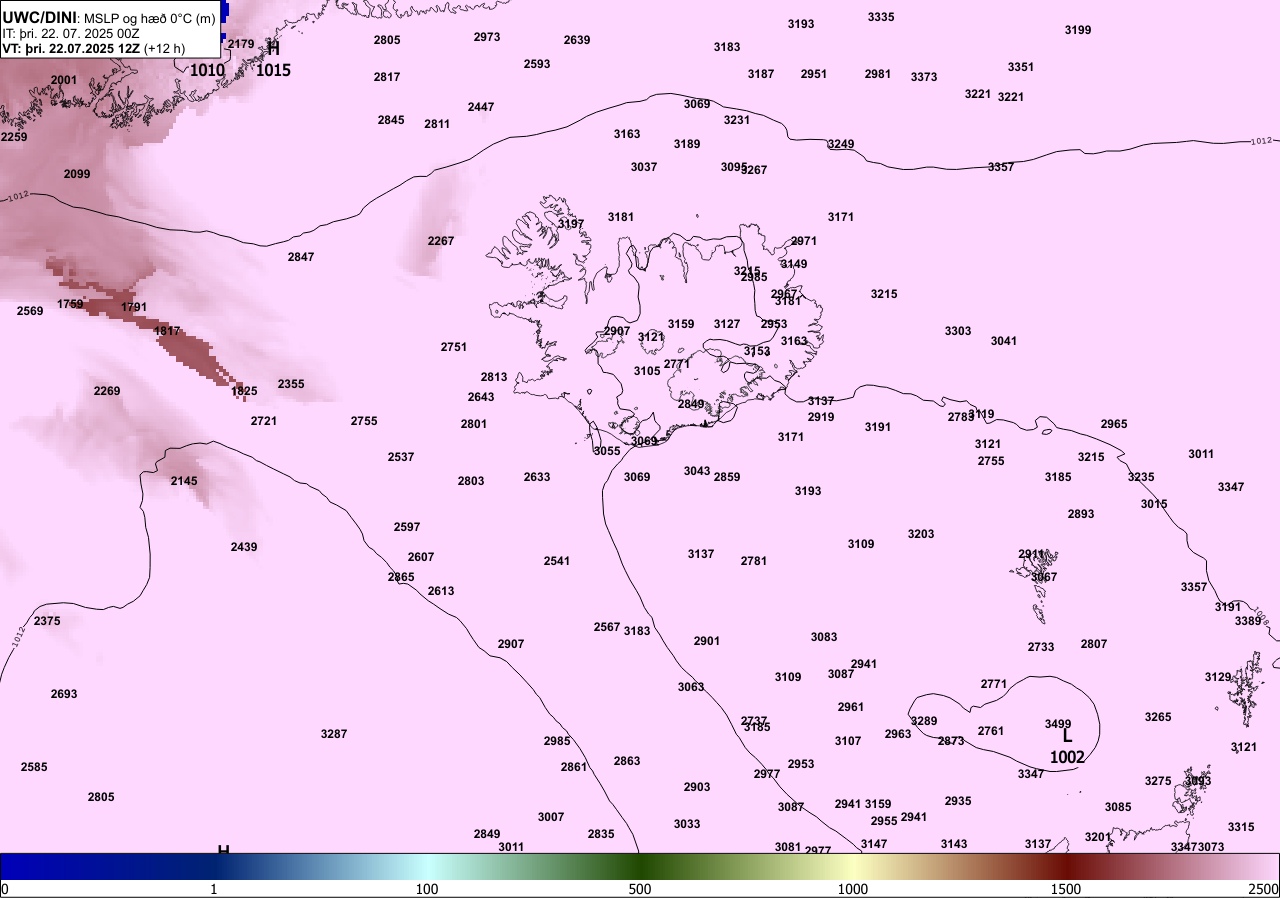Click the 2585 height value
Viewport: 1280px width, 898px height.
tap(34, 767)
